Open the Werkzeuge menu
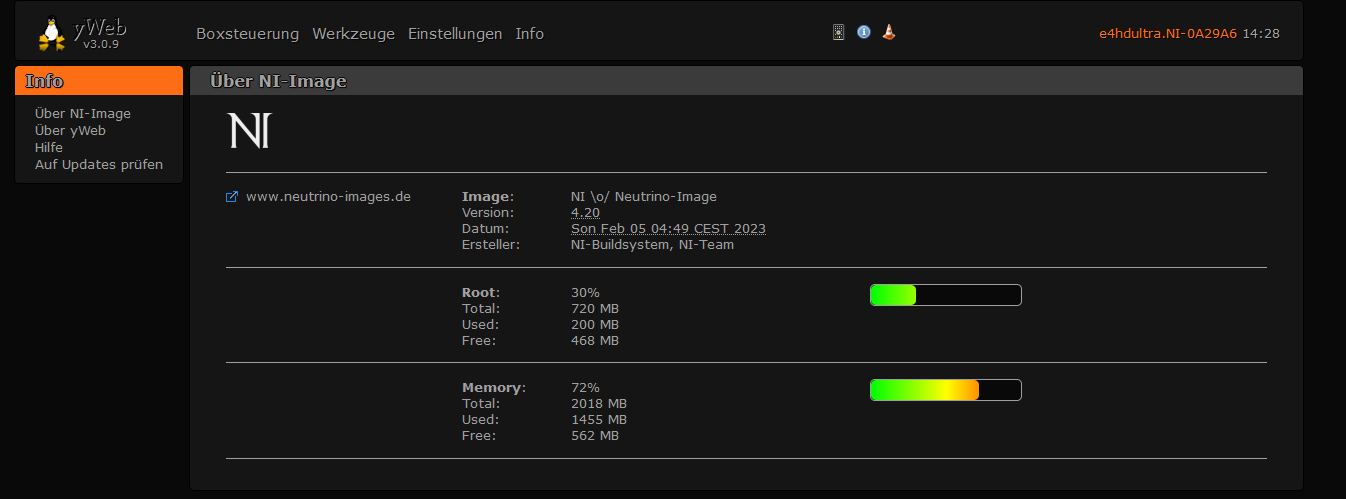This screenshot has width=1346, height=499. (x=353, y=34)
